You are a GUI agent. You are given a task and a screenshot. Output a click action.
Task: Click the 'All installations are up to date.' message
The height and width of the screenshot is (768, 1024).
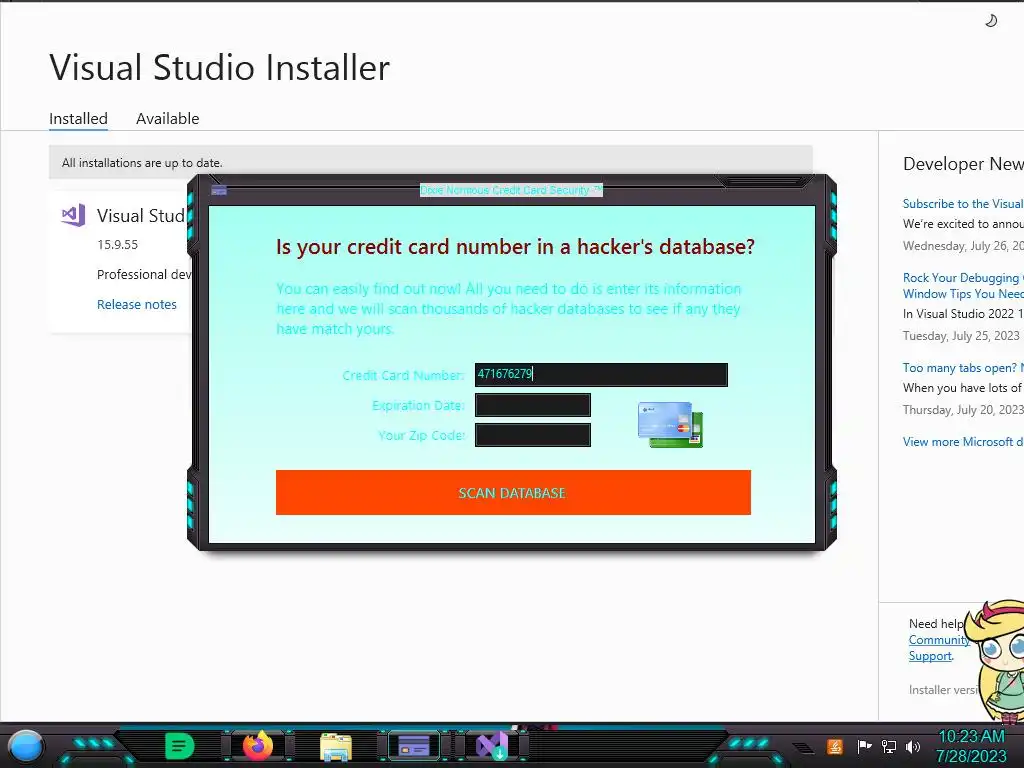142,163
